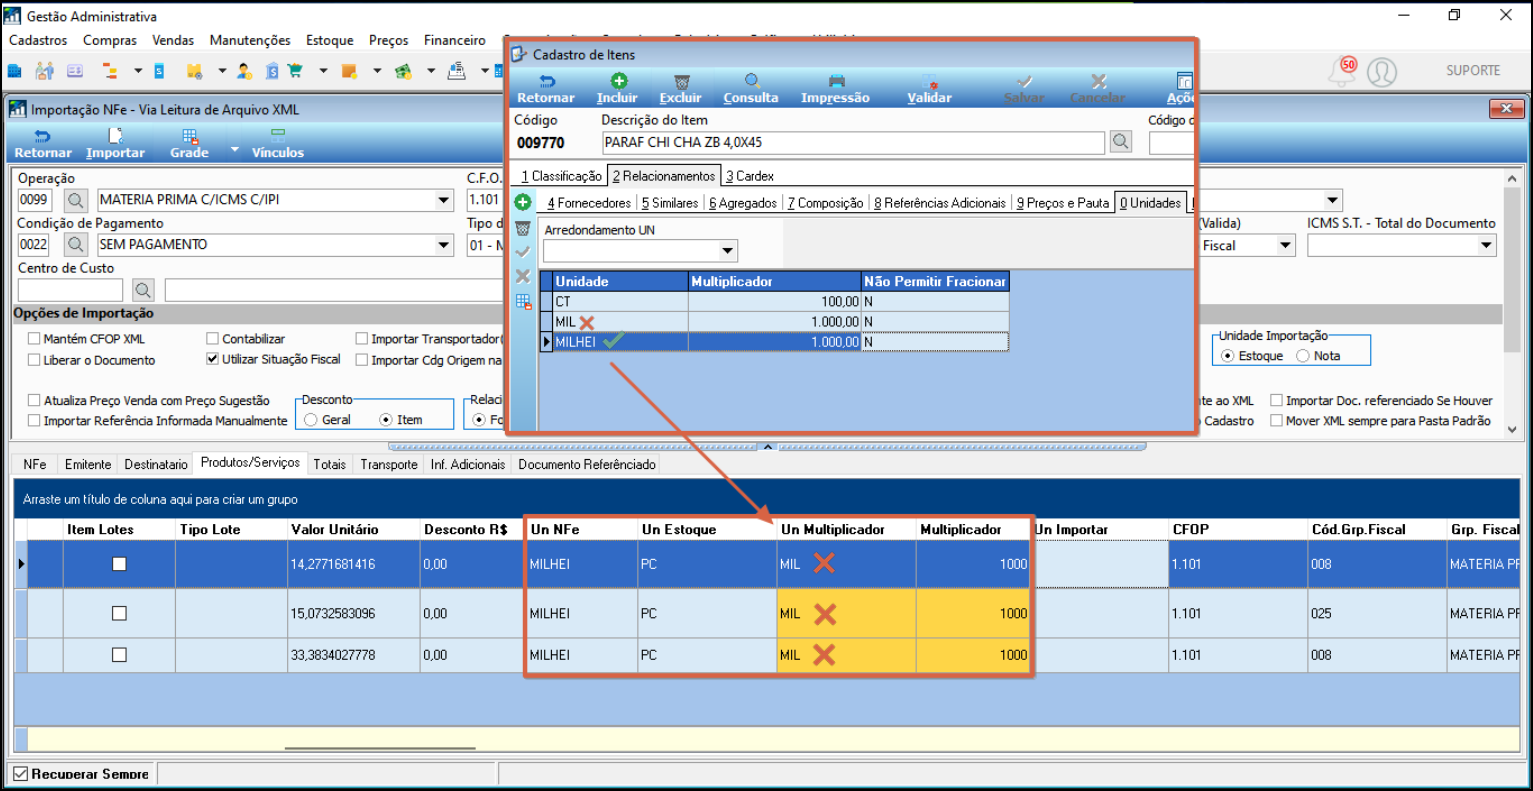The width and height of the screenshot is (1533, 791).
Task: Click the search icon next to Operação code
Action: (76, 200)
